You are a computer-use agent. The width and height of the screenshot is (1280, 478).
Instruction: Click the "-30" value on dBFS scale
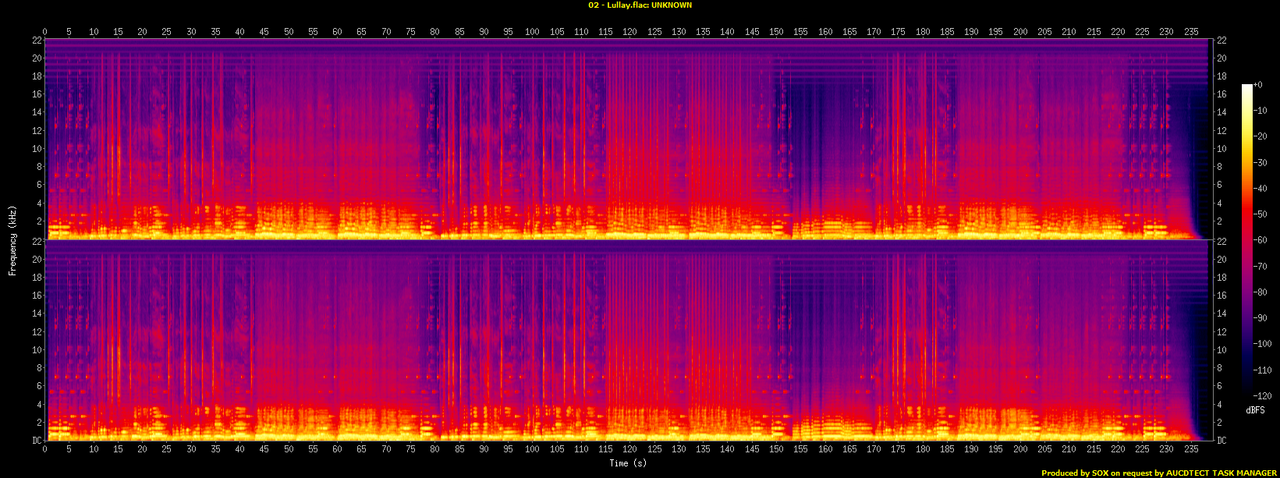[x=1262, y=163]
